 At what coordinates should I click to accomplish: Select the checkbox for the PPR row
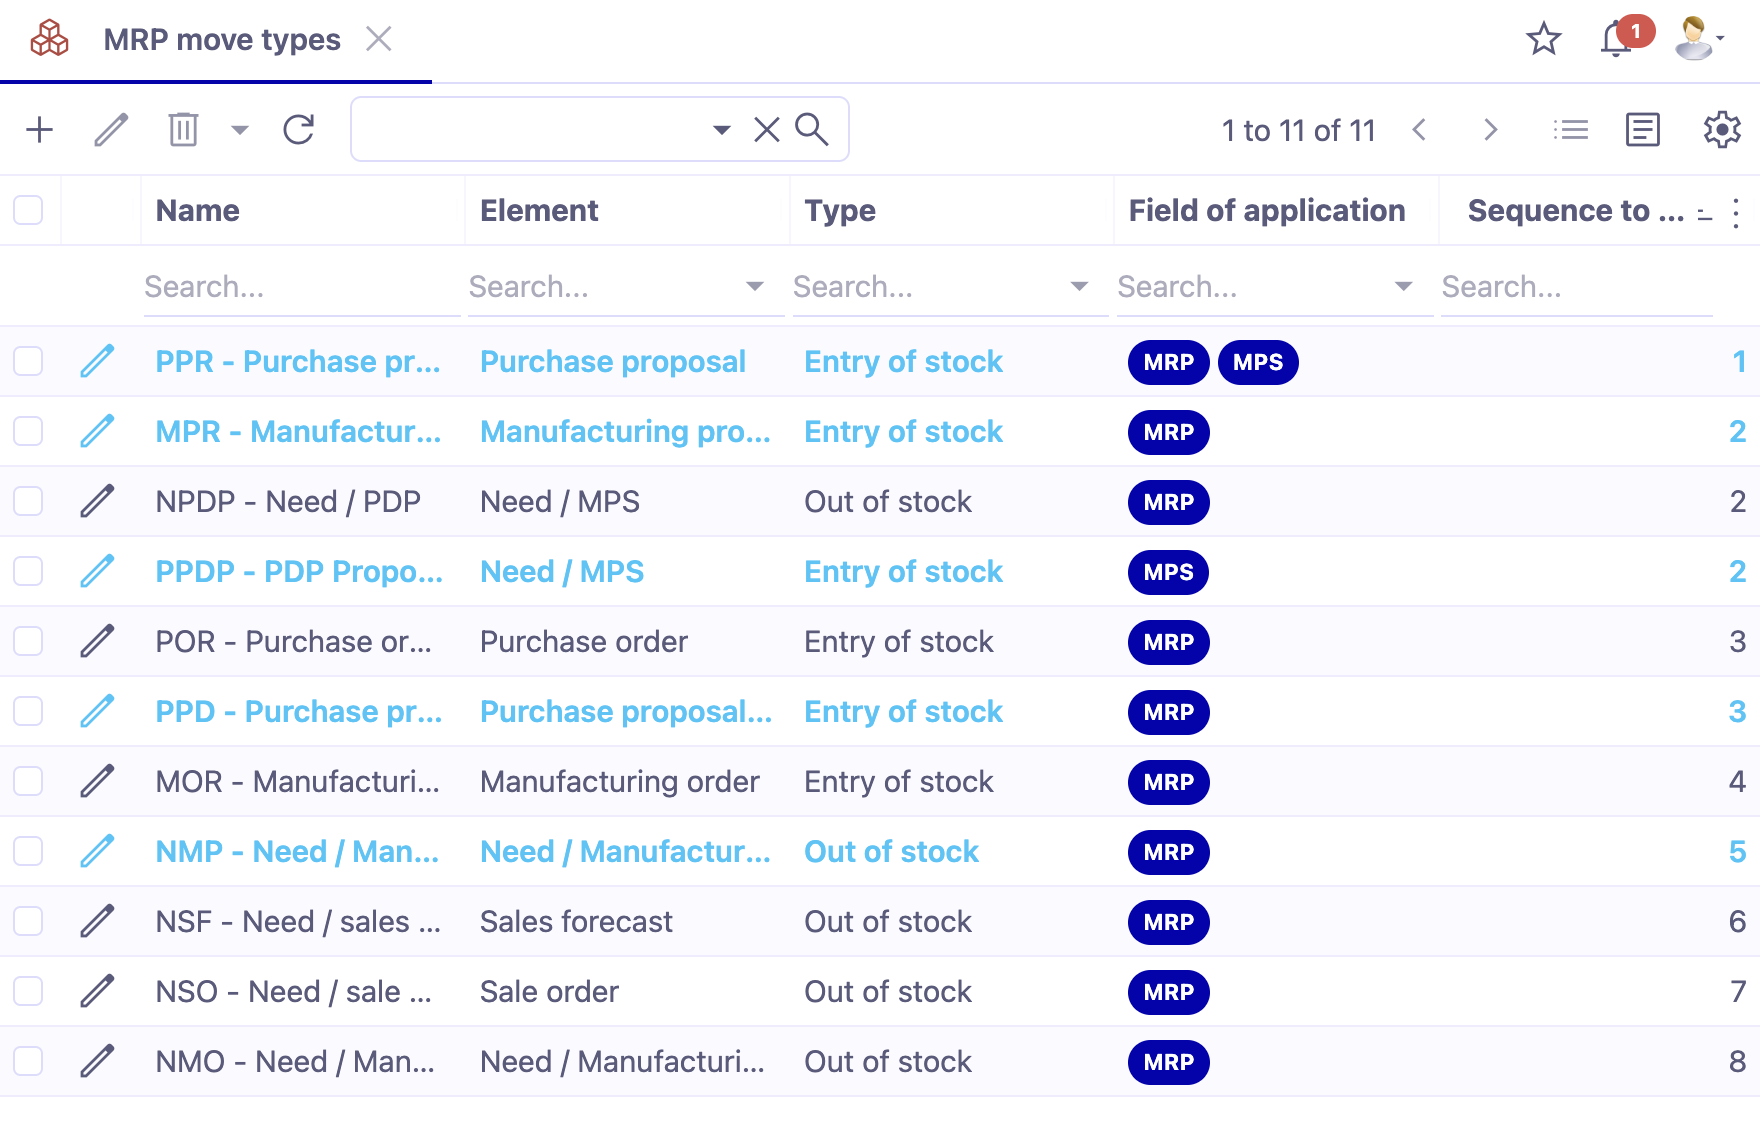pyautogui.click(x=27, y=361)
